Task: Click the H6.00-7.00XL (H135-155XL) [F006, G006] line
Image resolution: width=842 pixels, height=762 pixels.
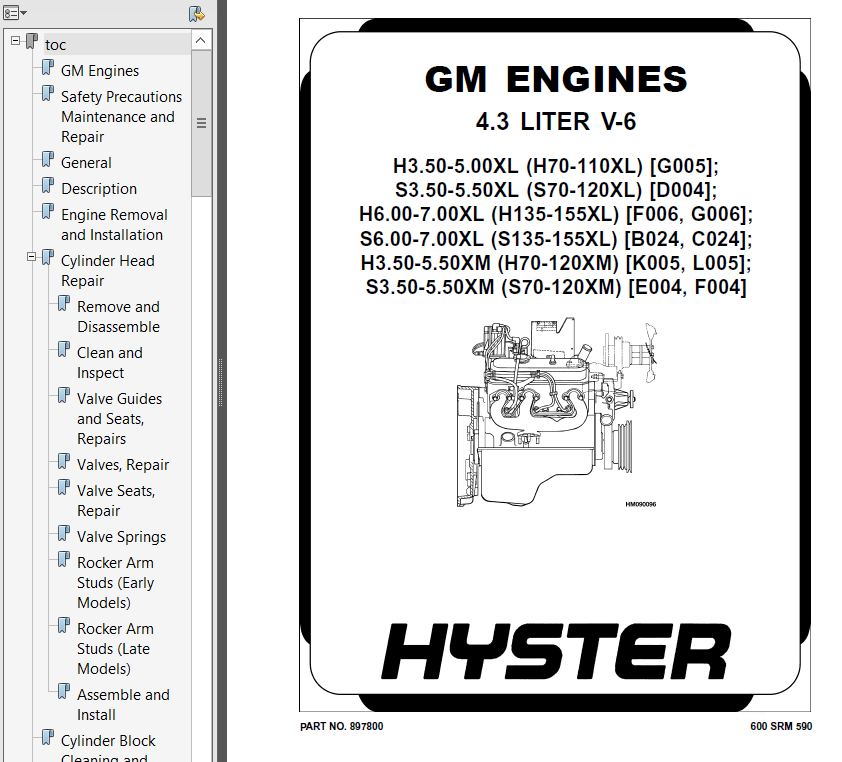Action: coord(556,214)
